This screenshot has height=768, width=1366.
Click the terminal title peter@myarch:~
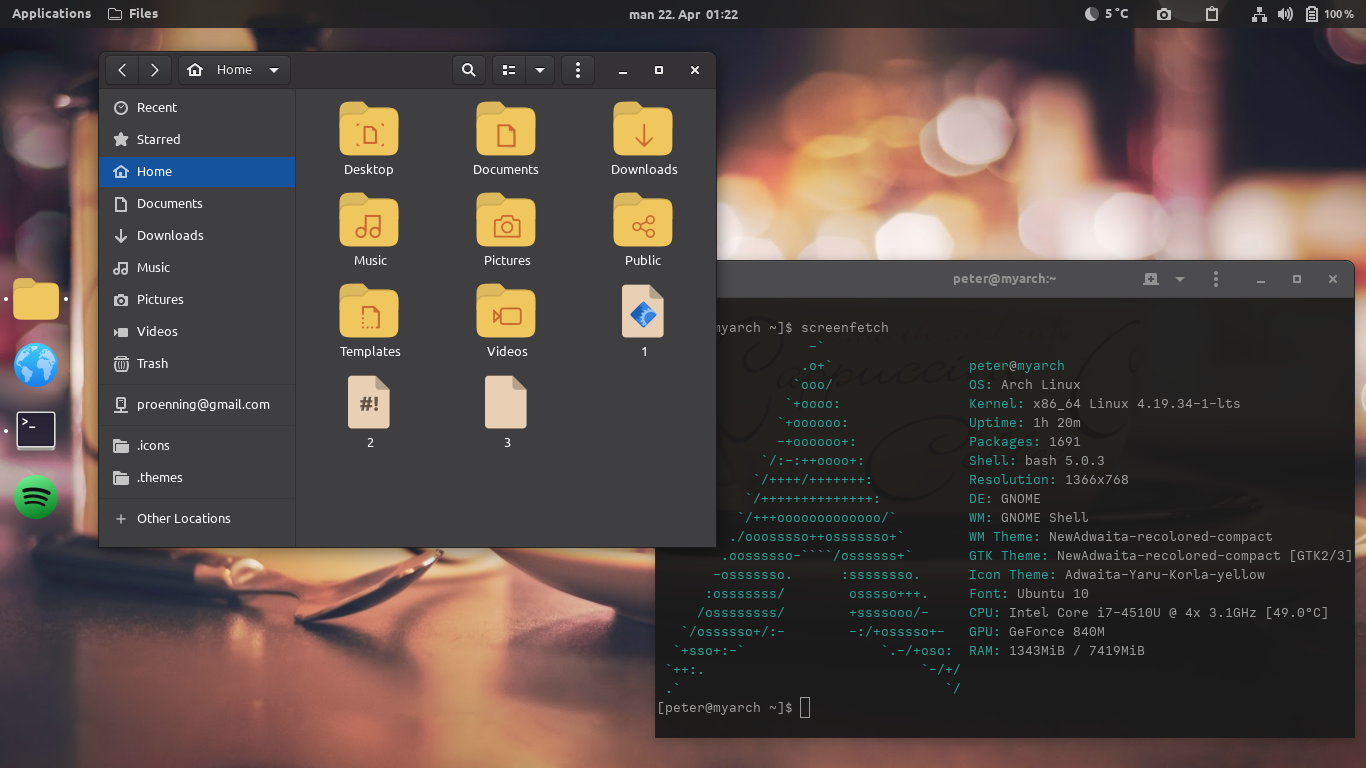1004,279
